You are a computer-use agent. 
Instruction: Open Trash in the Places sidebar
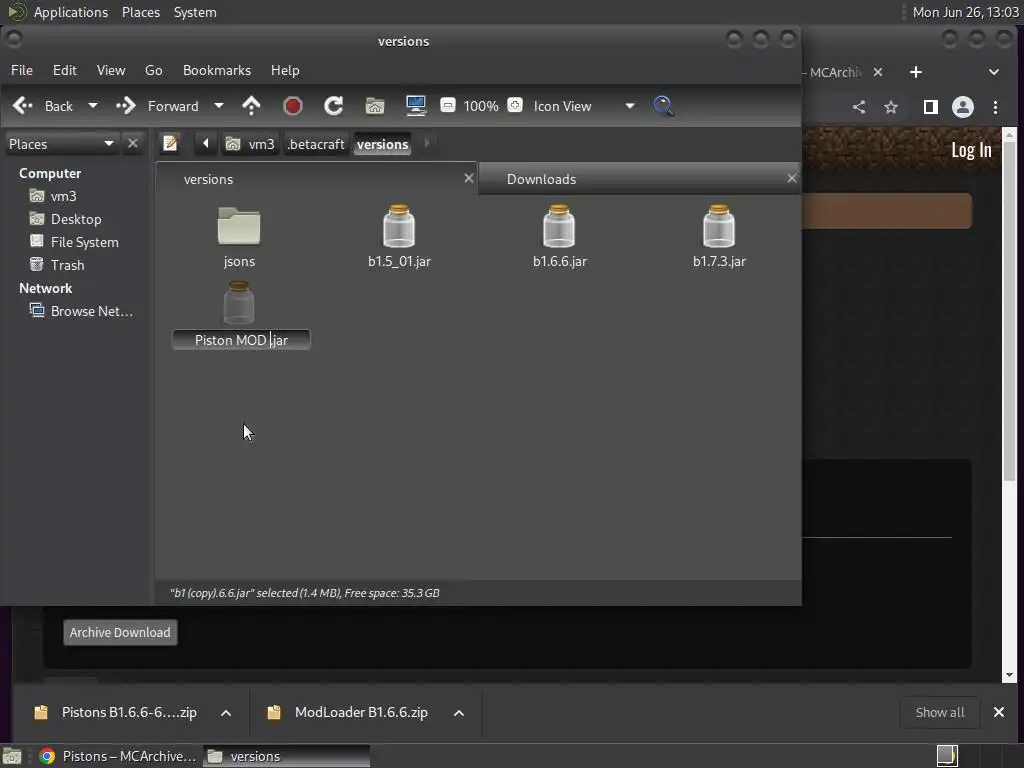coord(57,264)
